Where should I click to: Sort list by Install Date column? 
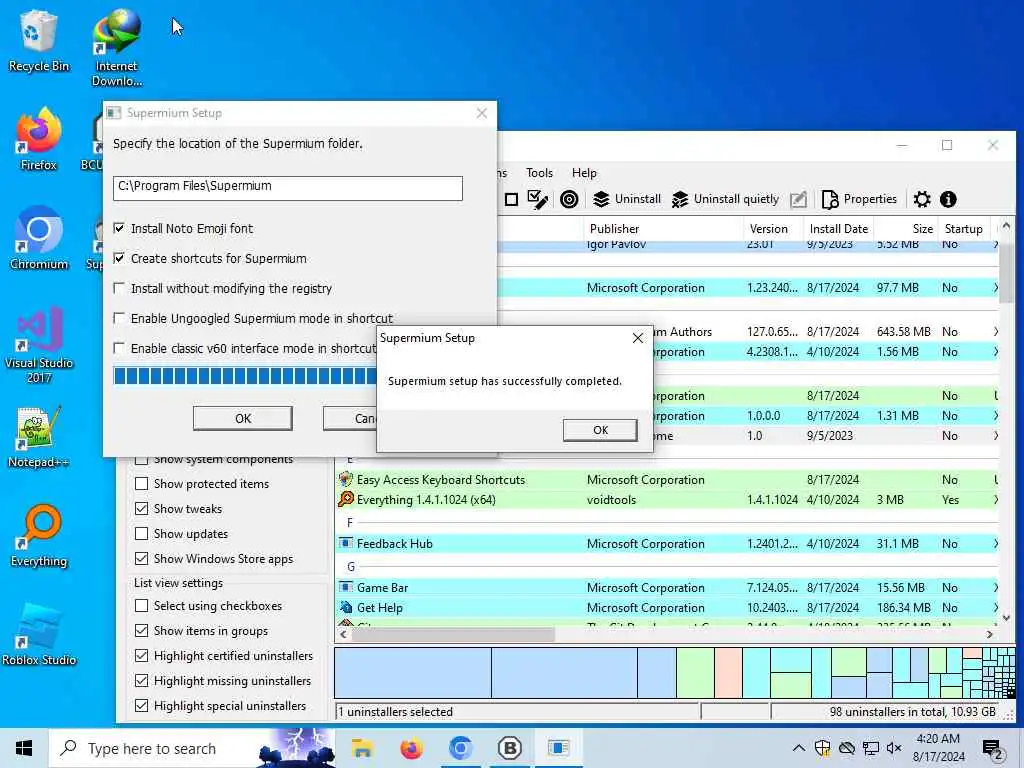pos(839,229)
